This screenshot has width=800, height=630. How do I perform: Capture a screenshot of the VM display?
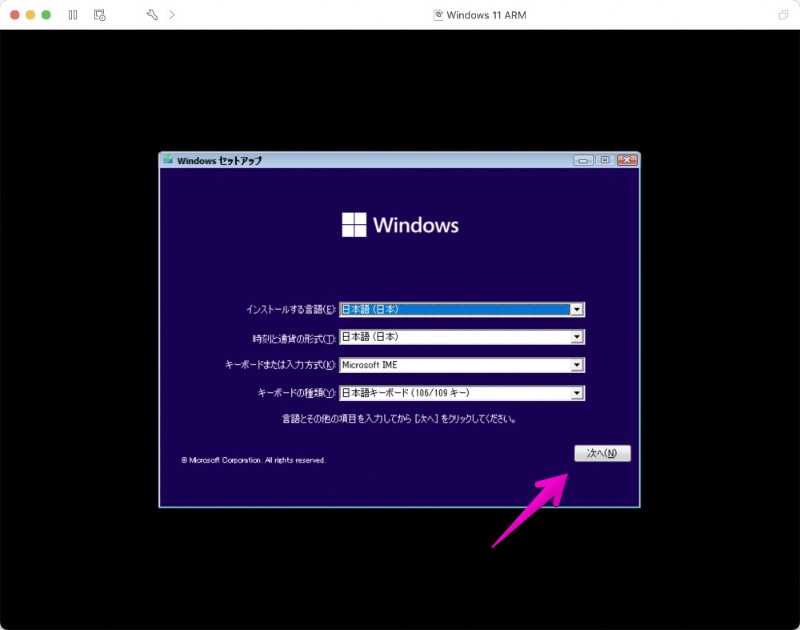coord(101,15)
